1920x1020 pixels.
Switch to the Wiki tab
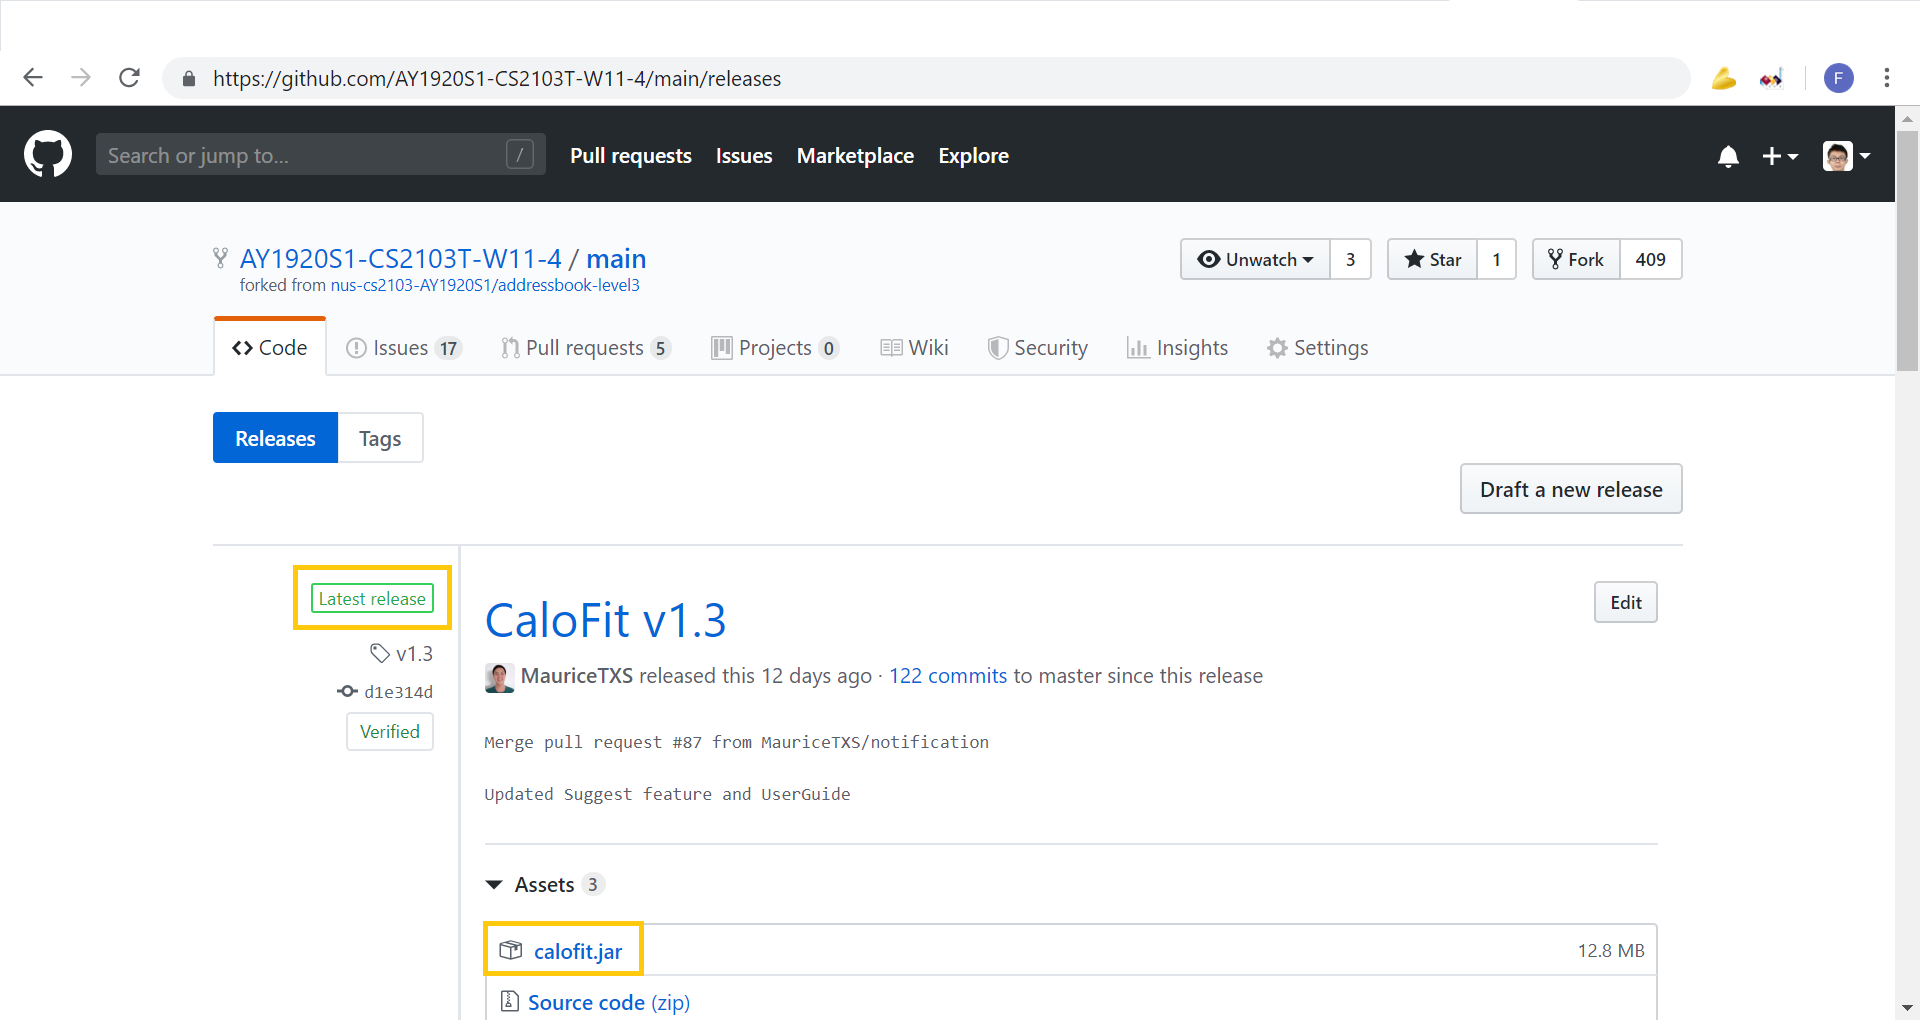tap(914, 347)
